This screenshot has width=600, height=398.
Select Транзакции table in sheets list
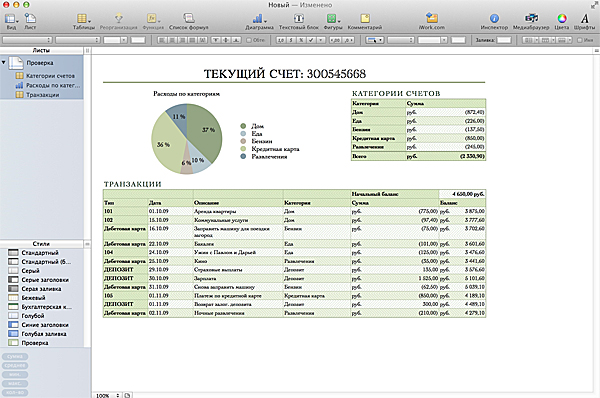coord(42,95)
